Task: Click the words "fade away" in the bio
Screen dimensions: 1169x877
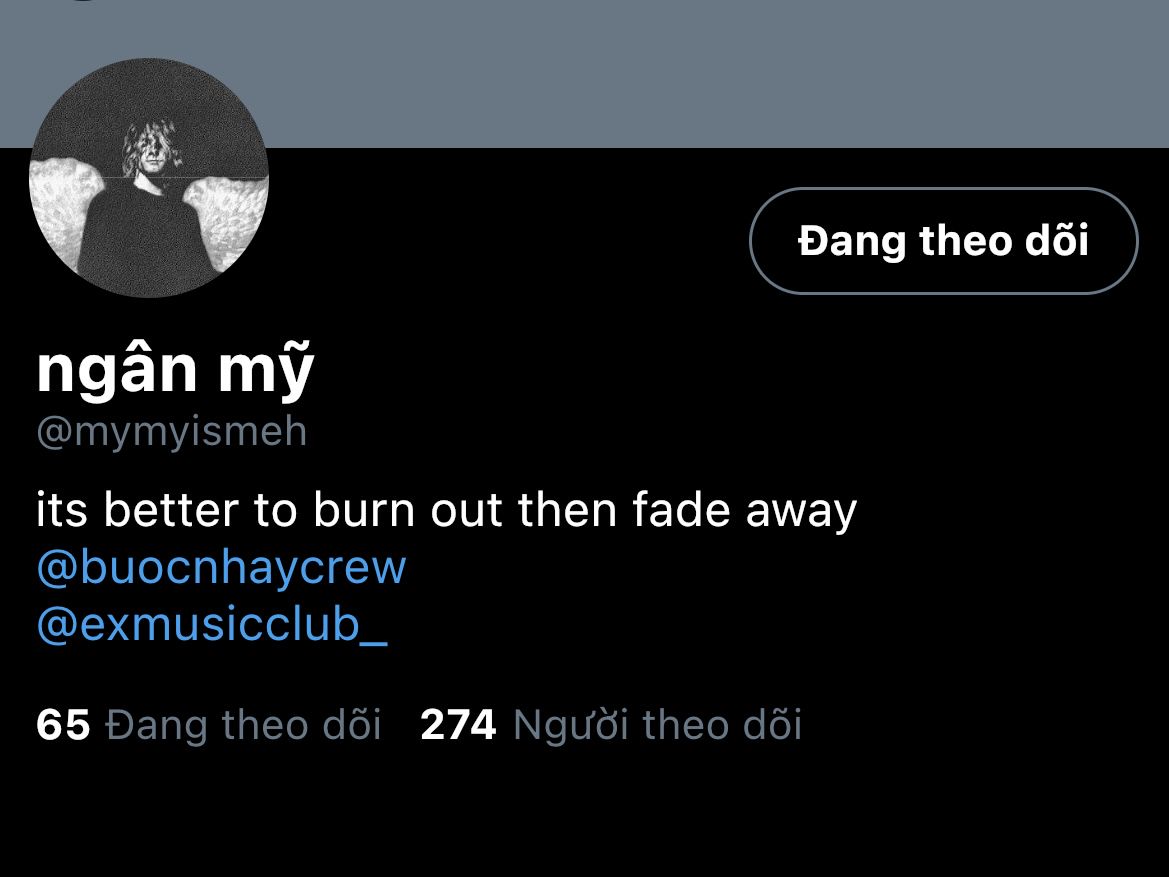Action: tap(744, 511)
